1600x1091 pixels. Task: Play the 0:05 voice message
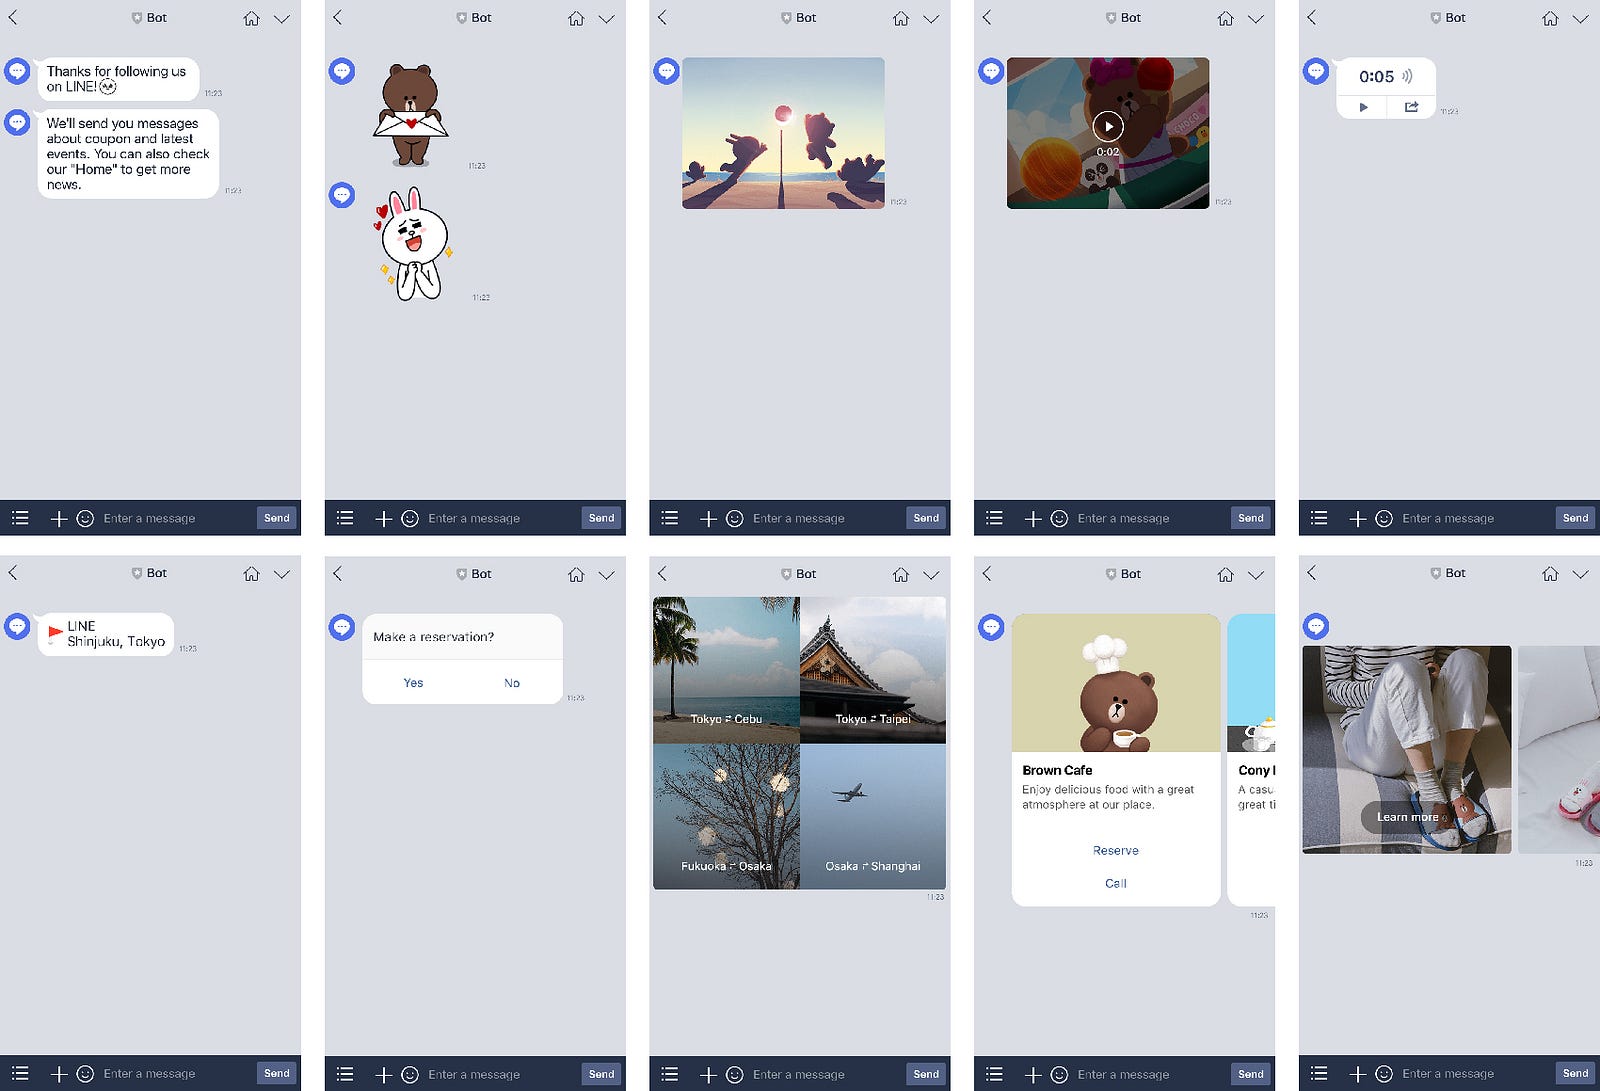[1363, 107]
